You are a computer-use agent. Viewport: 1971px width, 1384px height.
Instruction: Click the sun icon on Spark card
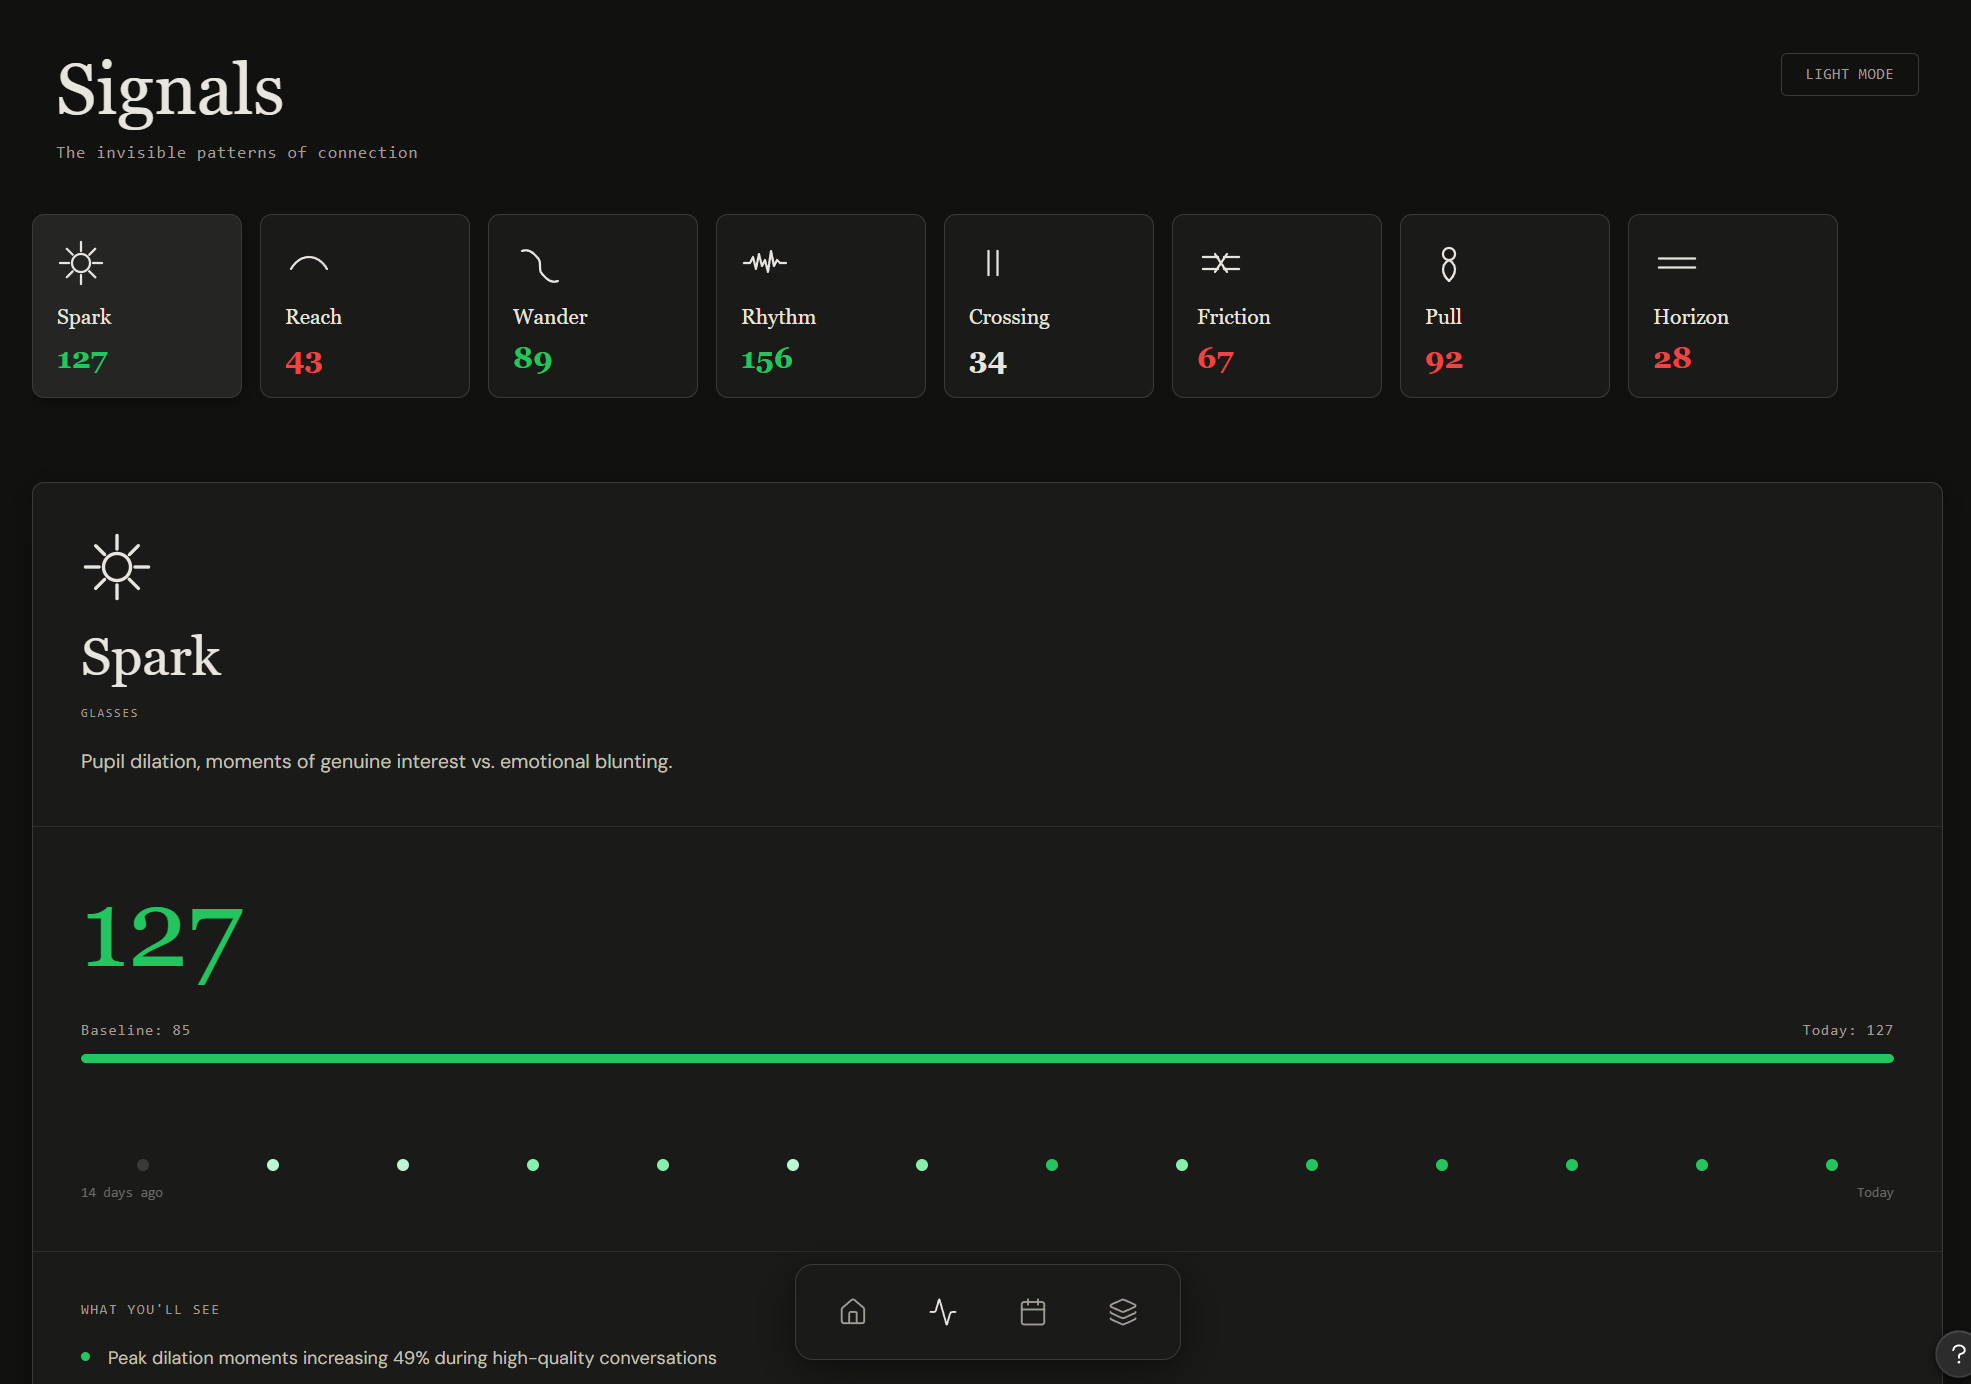(81, 263)
